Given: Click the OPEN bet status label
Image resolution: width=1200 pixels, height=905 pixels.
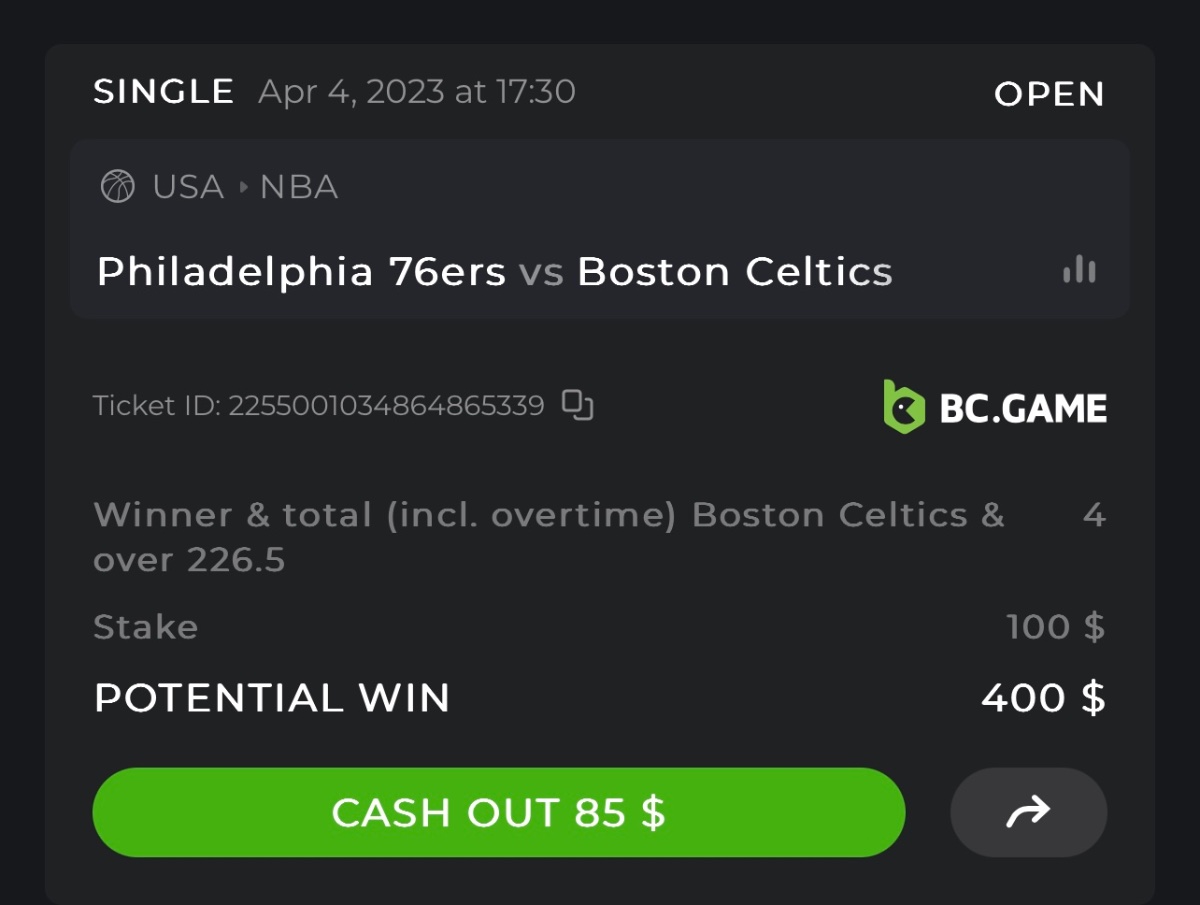Looking at the screenshot, I should point(1049,94).
